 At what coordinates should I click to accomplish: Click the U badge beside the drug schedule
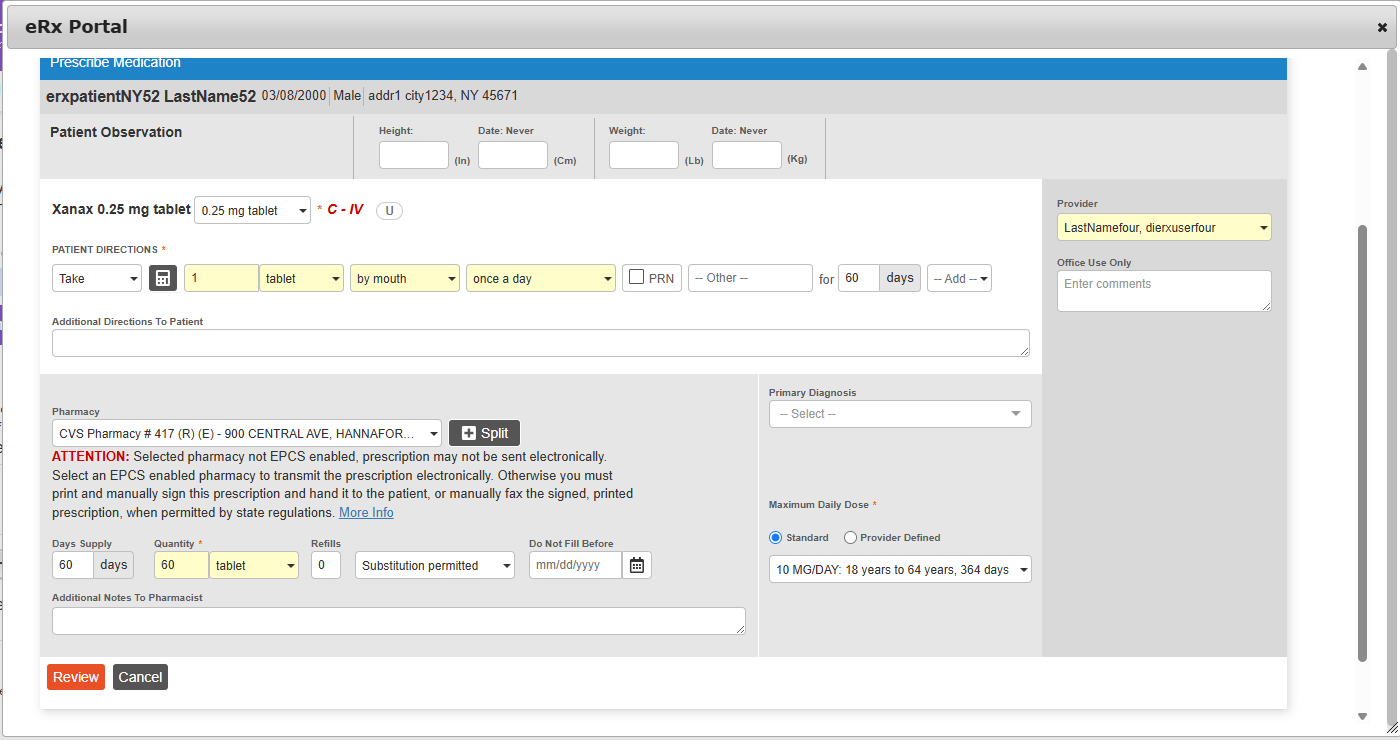(389, 210)
